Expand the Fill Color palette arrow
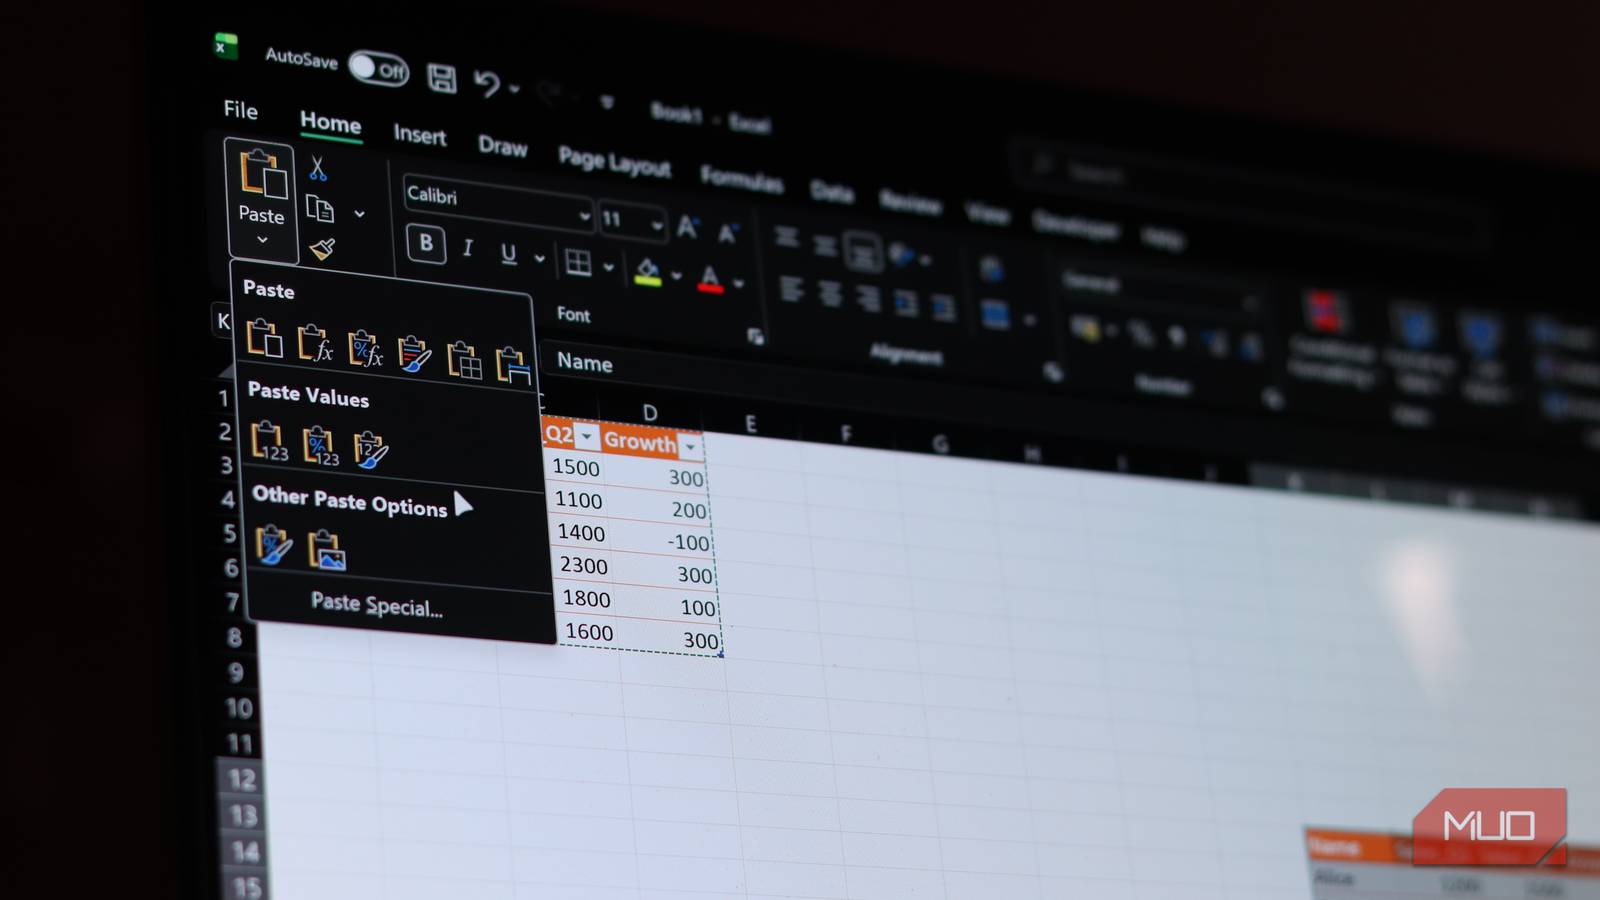Screen dimensions: 1600x900 pos(677,276)
